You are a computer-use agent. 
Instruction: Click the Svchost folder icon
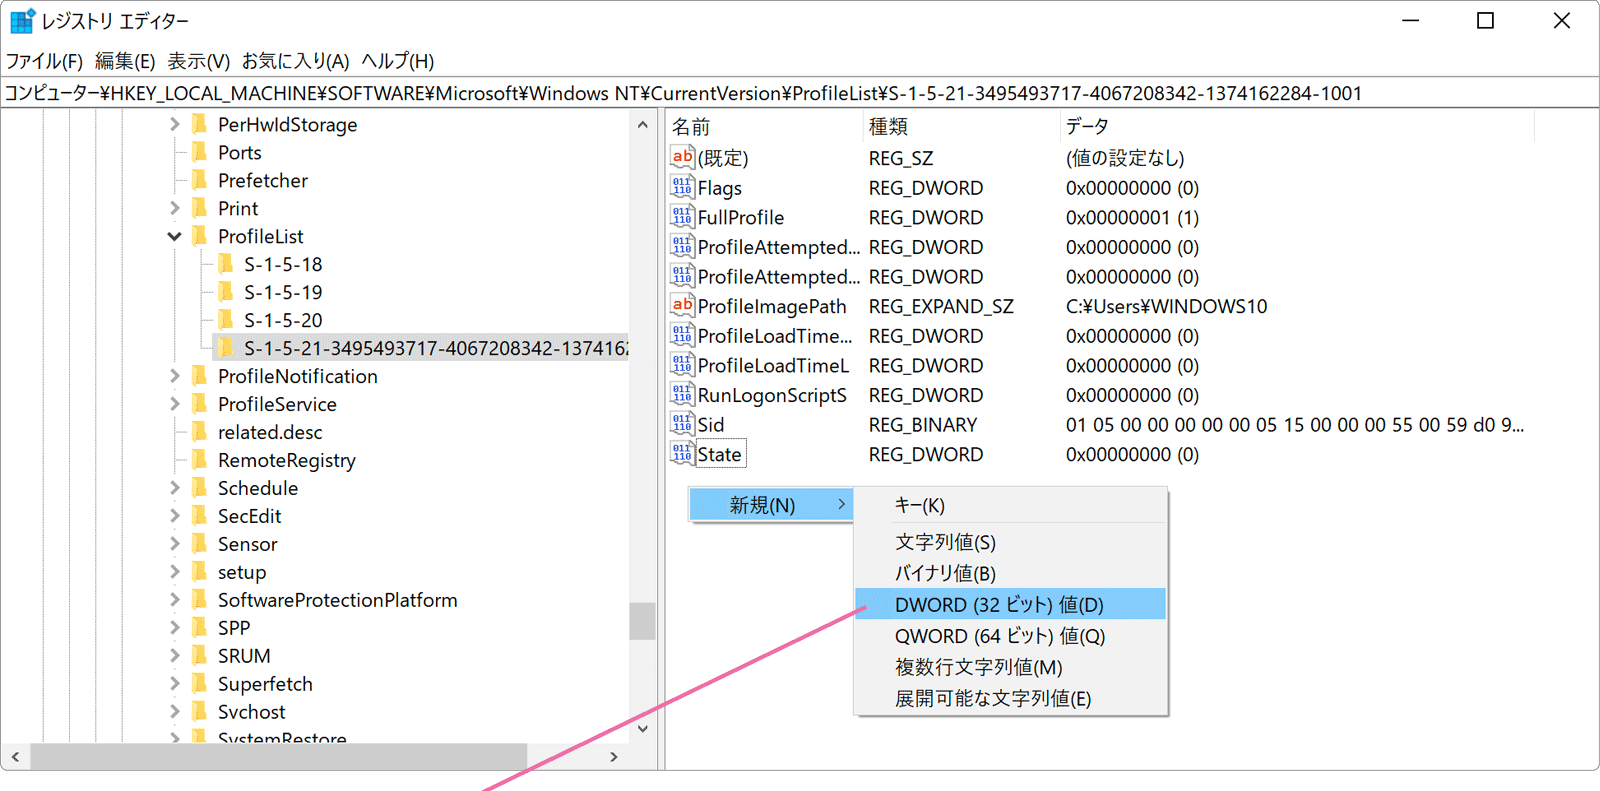pyautogui.click(x=199, y=712)
